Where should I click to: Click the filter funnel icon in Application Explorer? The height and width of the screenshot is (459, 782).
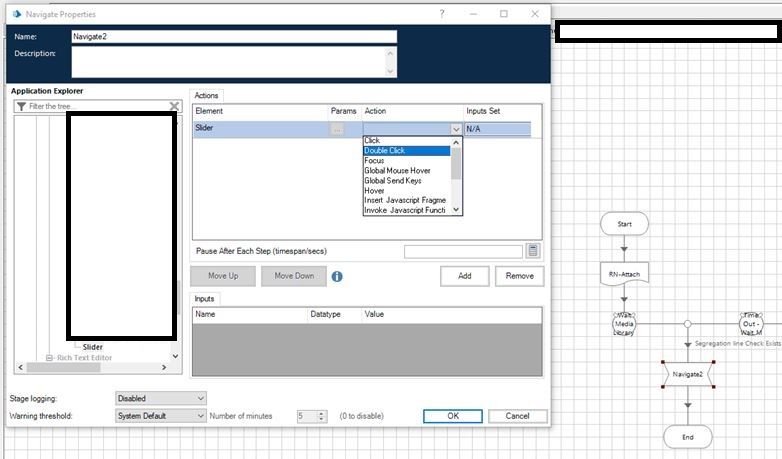click(x=21, y=106)
